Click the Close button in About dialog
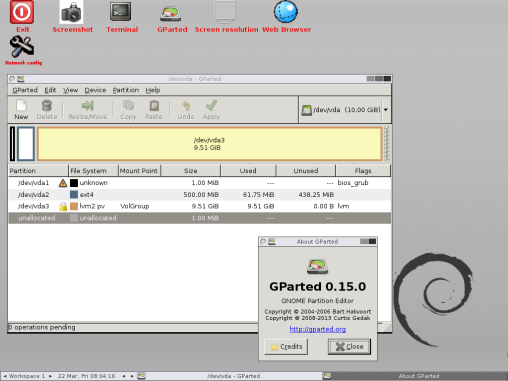The width and height of the screenshot is (508, 381). tap(349, 347)
